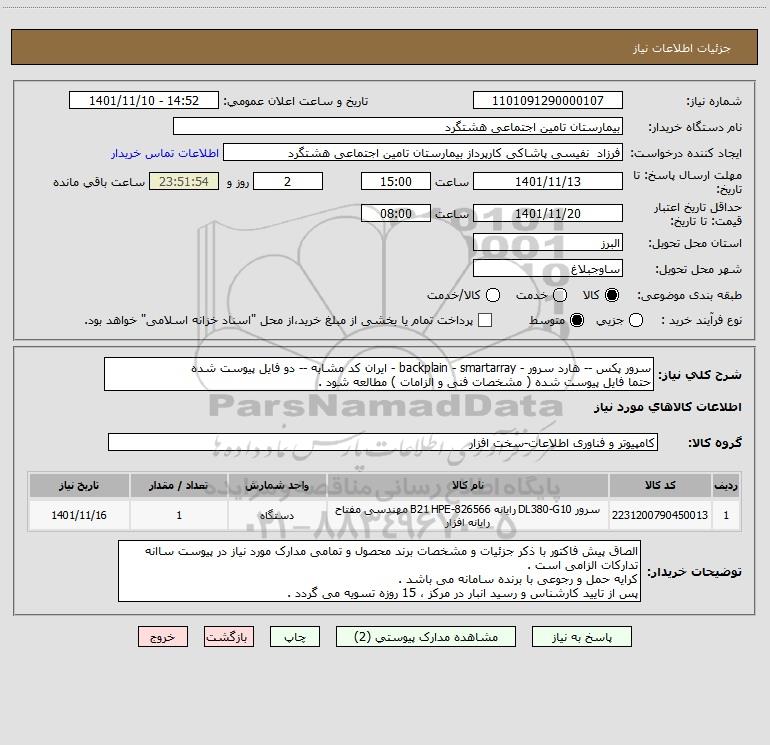Screen dimensions: 770x745
Task: Click the خروج exit button
Action: click(163, 637)
